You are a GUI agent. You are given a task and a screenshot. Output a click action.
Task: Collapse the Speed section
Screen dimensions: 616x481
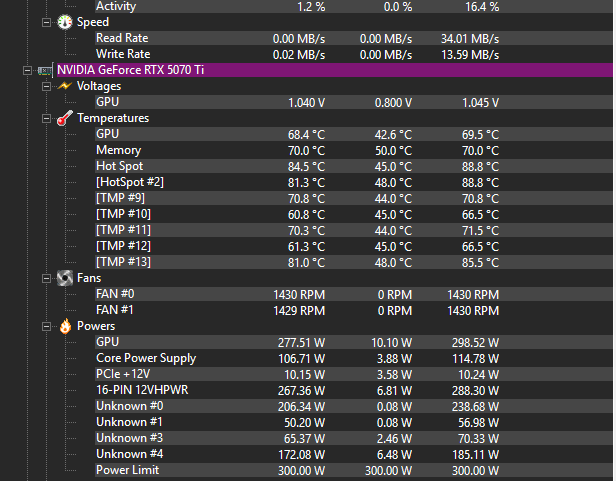[46, 22]
